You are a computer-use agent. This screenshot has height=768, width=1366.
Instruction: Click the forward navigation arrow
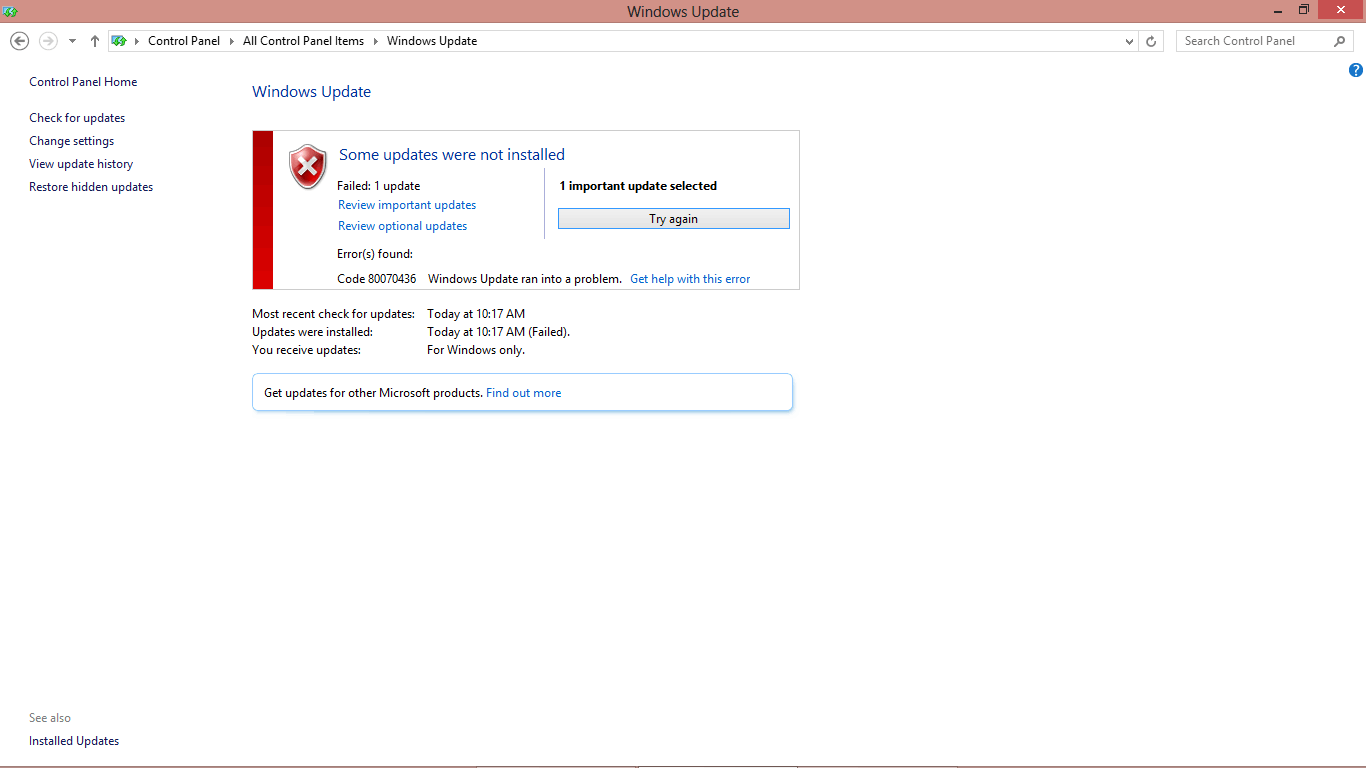click(47, 40)
